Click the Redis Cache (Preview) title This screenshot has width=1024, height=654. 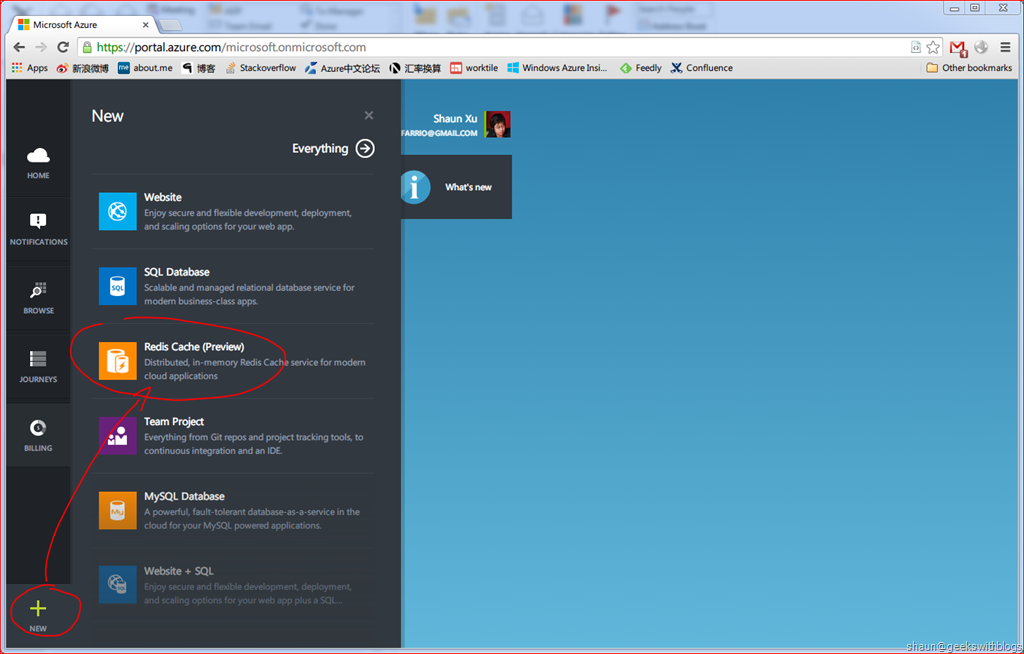point(194,347)
